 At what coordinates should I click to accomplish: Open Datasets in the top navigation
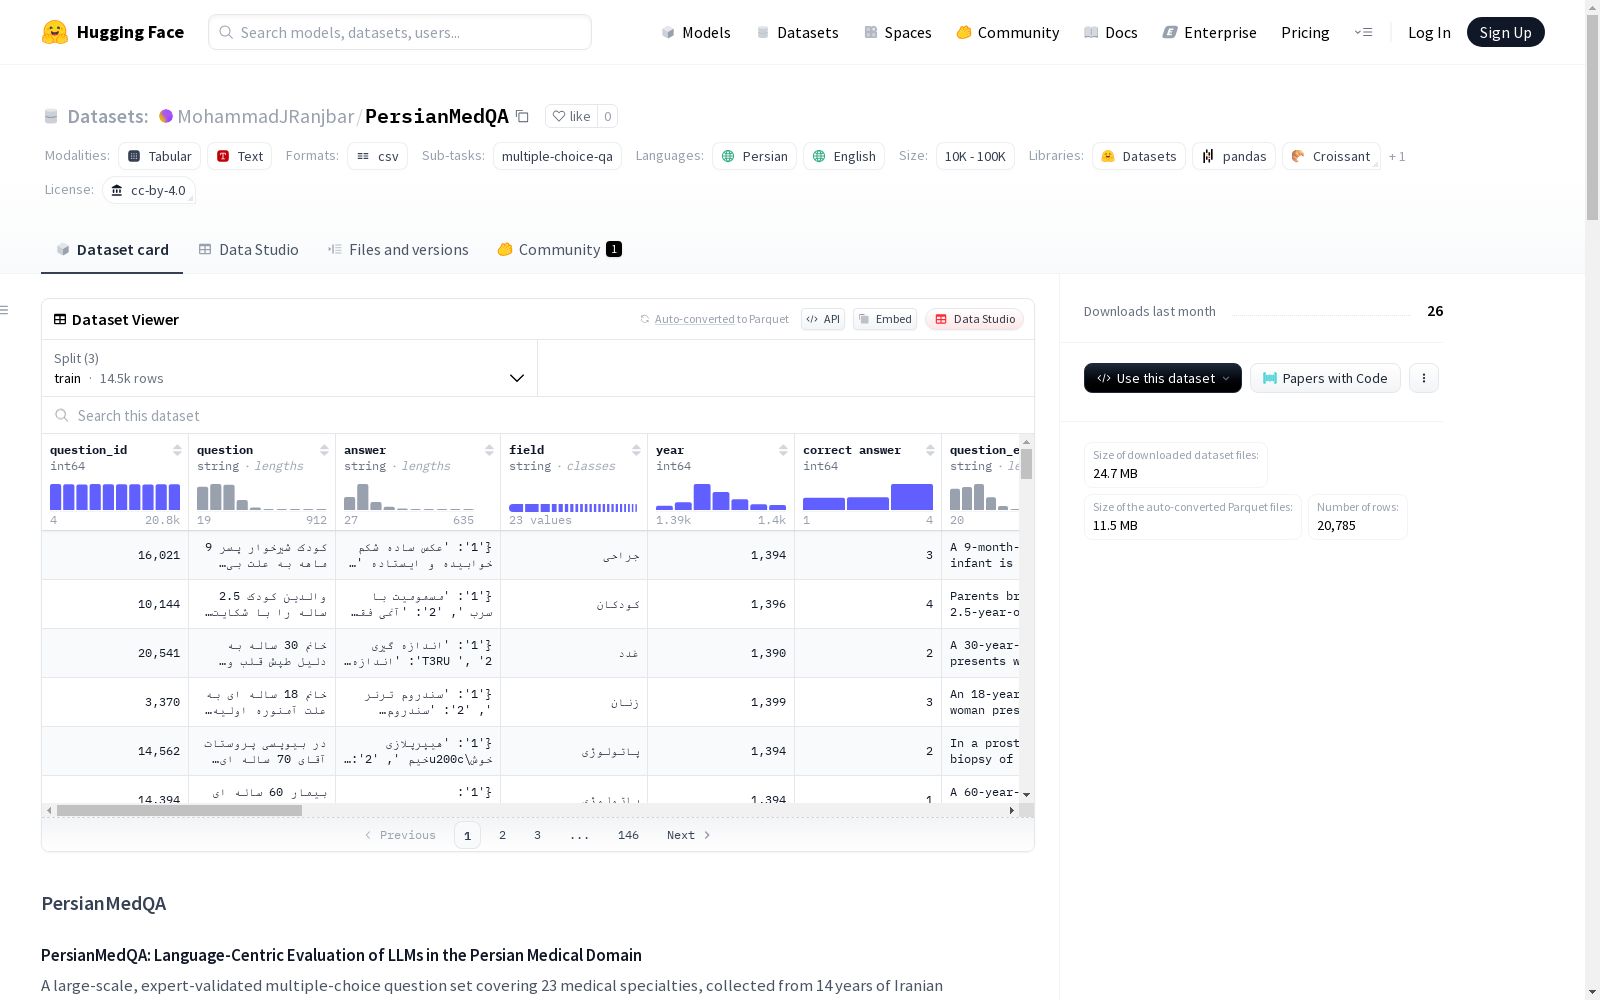tap(797, 32)
